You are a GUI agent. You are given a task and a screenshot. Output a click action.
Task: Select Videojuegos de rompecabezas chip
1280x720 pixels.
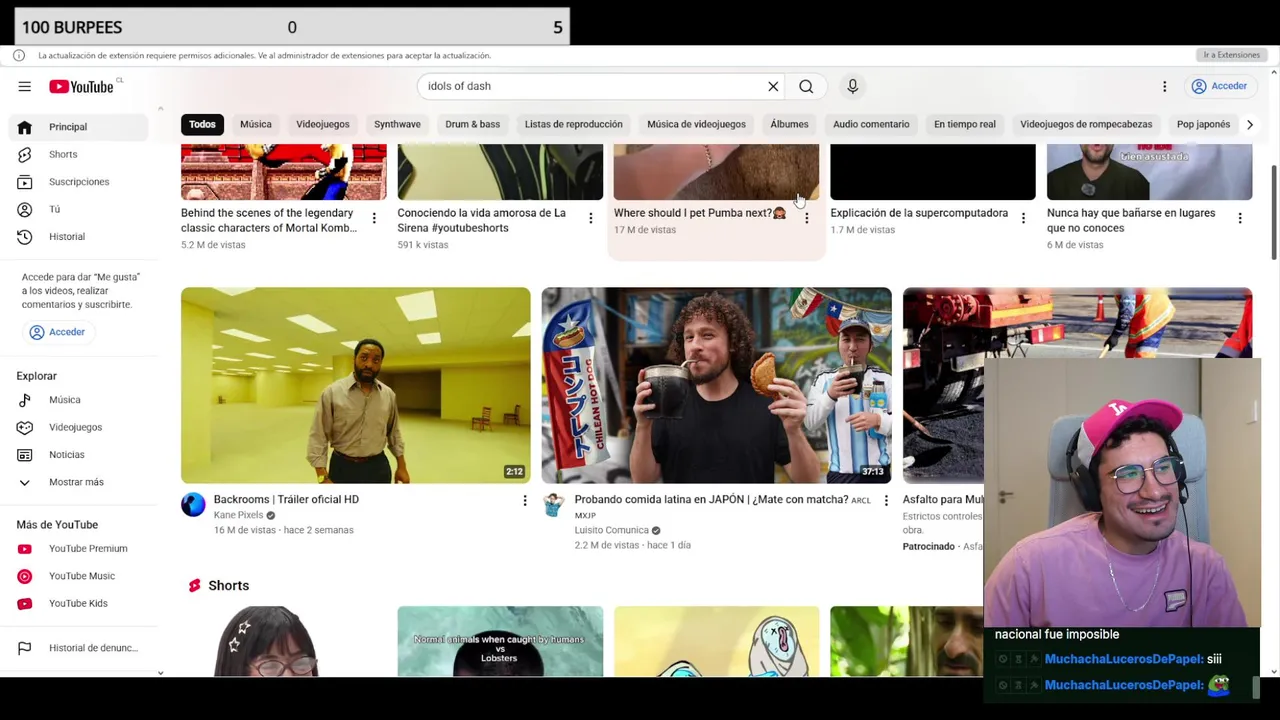coord(1086,124)
